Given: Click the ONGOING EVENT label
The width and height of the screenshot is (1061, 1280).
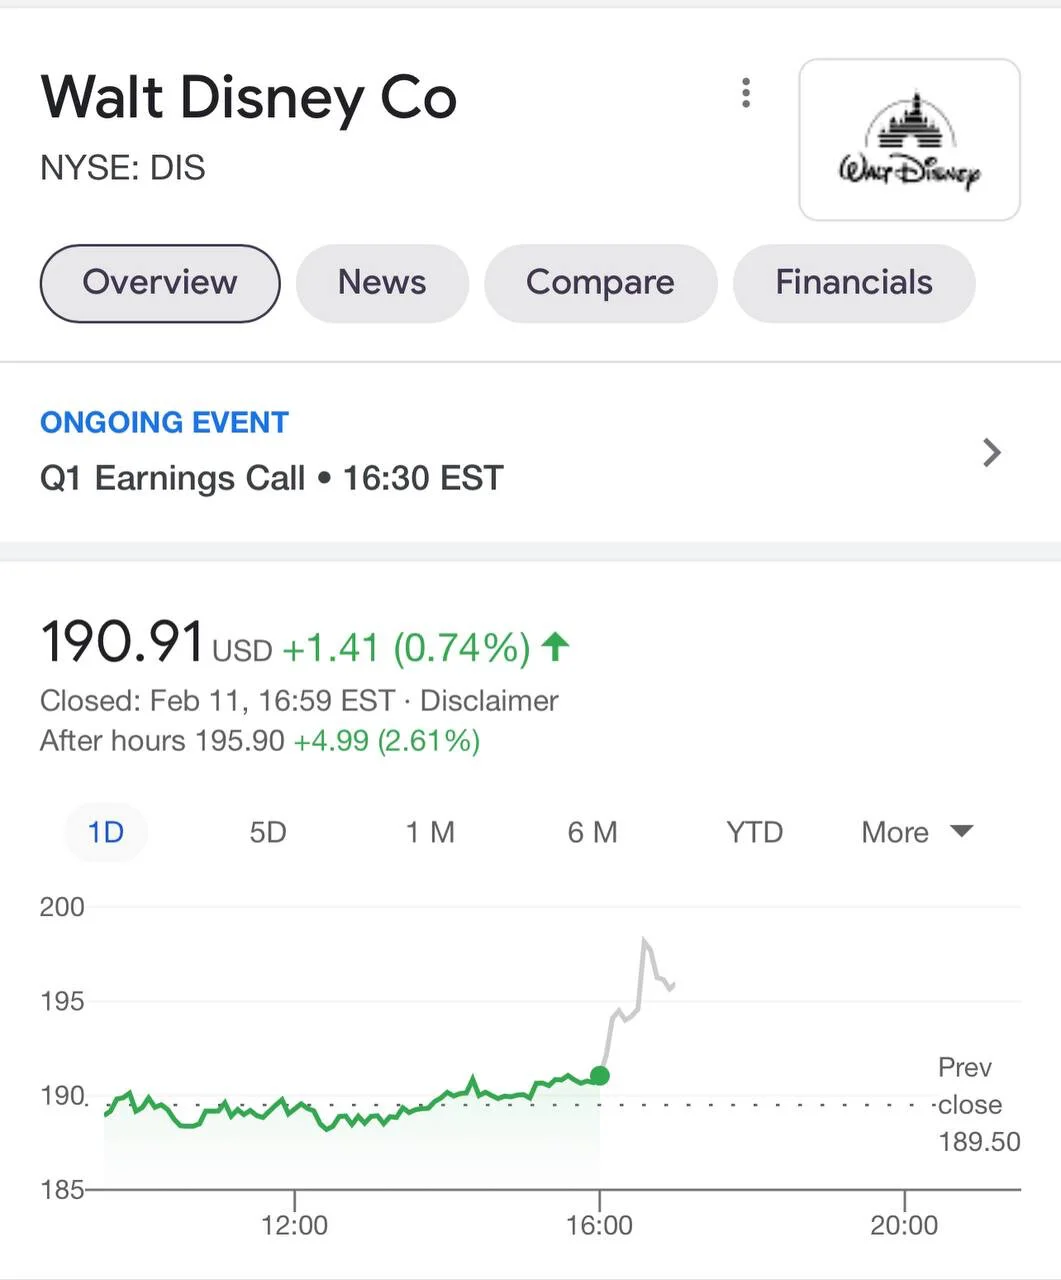Looking at the screenshot, I should tap(164, 422).
